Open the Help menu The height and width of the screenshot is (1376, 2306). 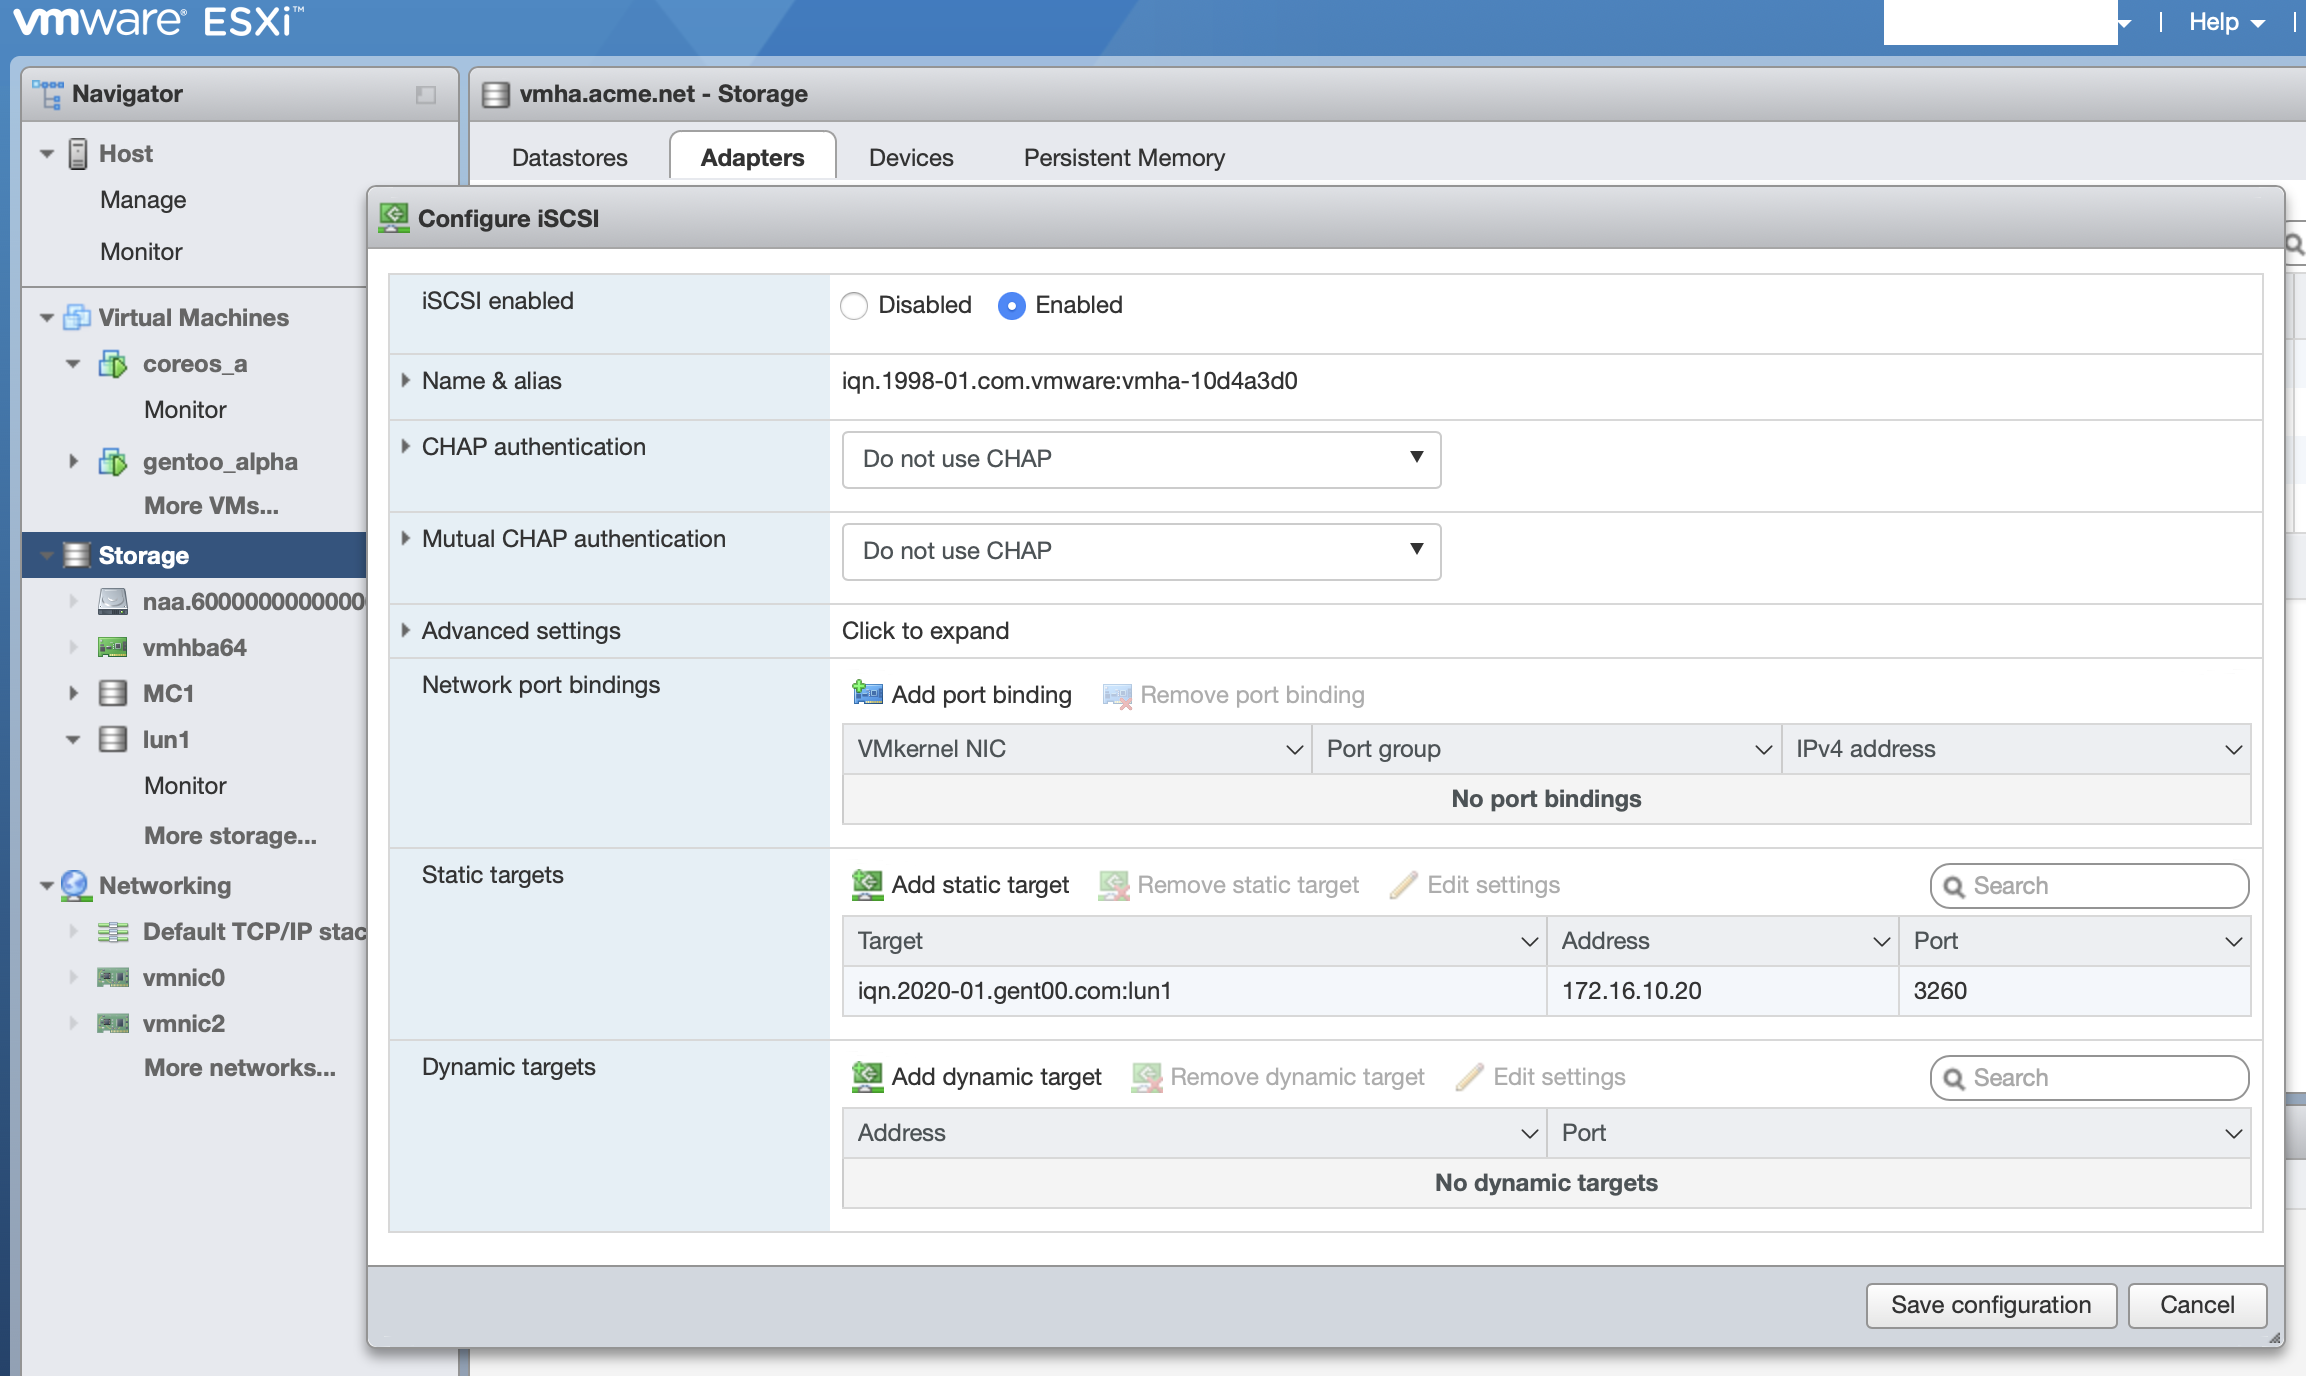pos(2226,22)
